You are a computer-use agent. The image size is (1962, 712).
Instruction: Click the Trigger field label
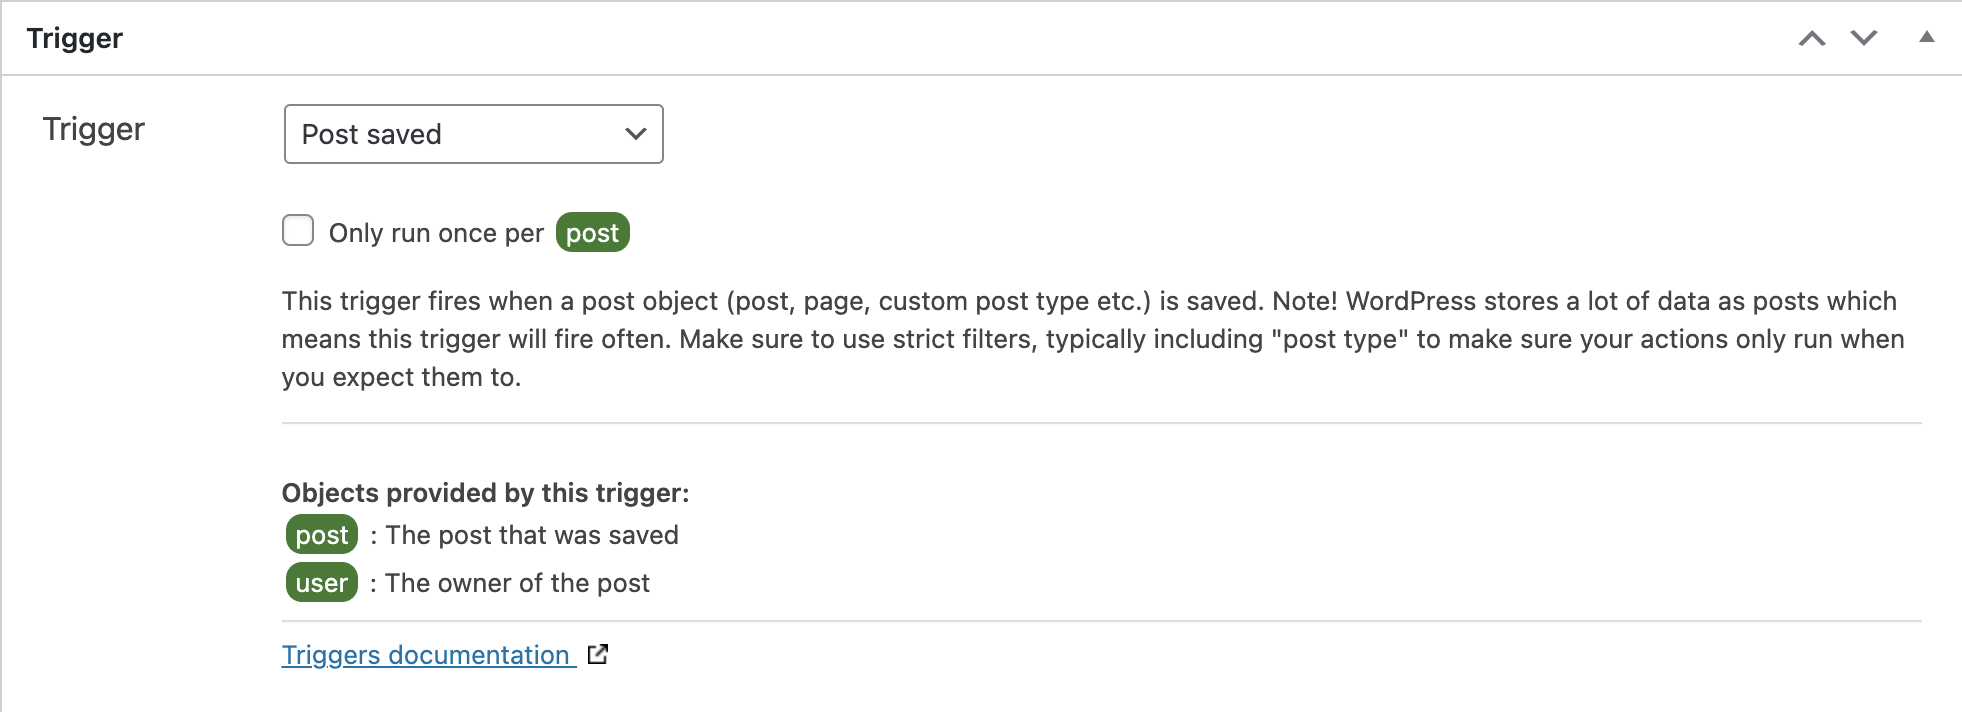tap(94, 129)
